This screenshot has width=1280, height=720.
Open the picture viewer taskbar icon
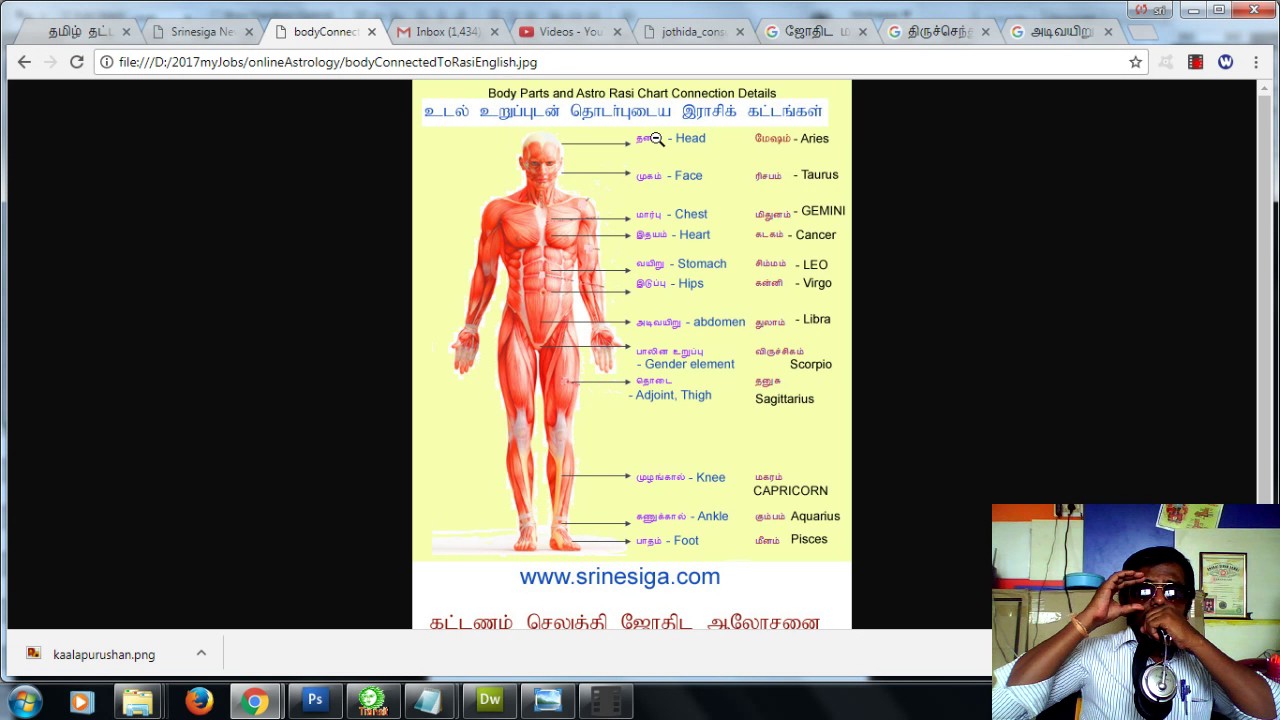pos(548,701)
